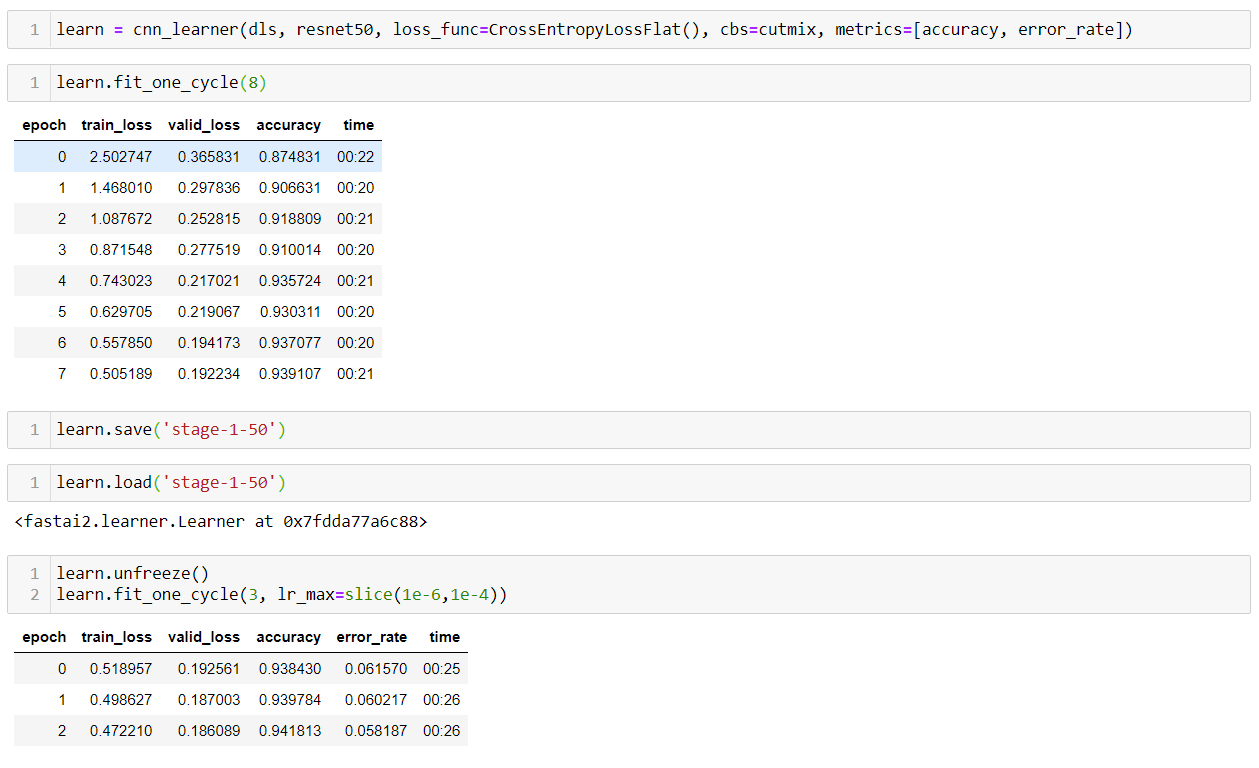Click time header in first table
1259x768 pixels.
[358, 125]
